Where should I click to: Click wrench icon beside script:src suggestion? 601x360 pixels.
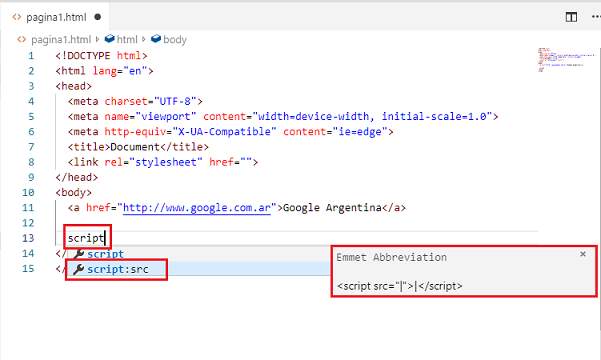coord(79,269)
